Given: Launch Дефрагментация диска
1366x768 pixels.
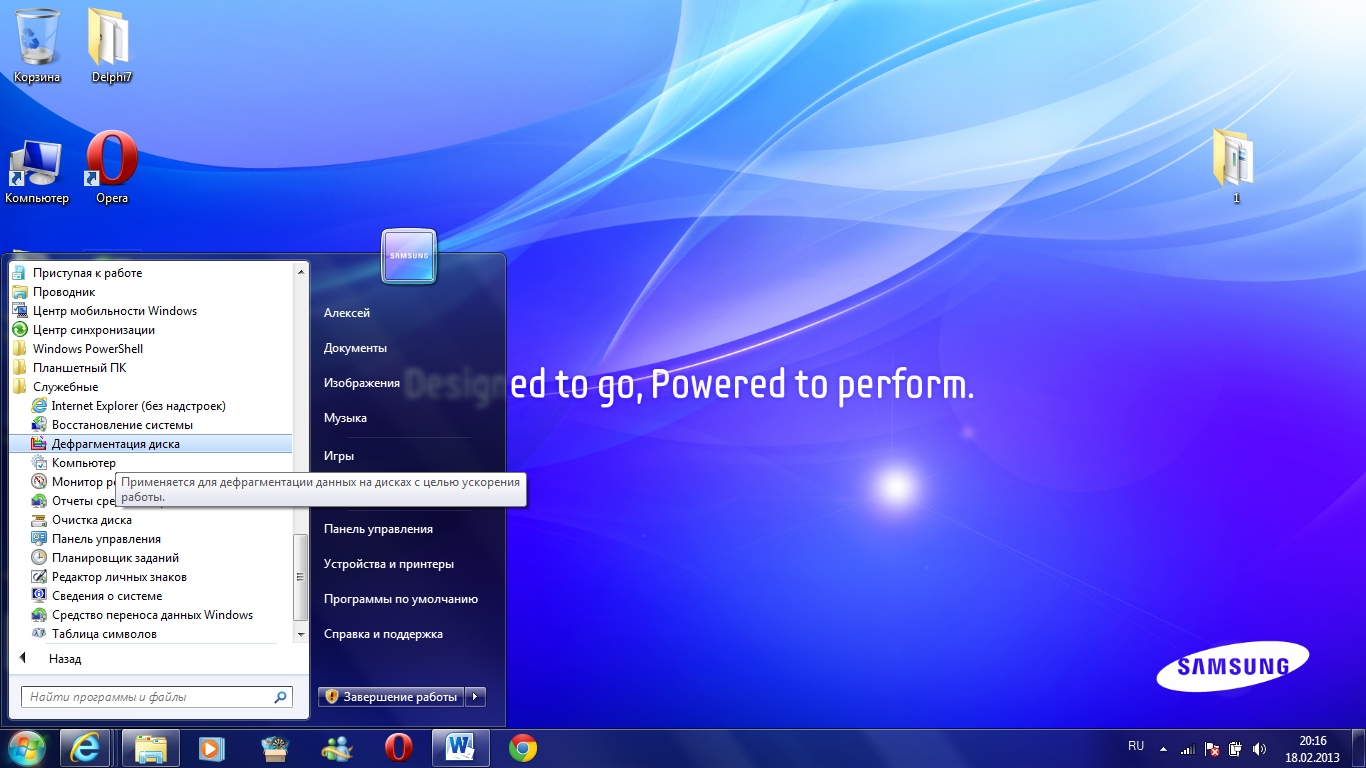Looking at the screenshot, I should (x=150, y=444).
